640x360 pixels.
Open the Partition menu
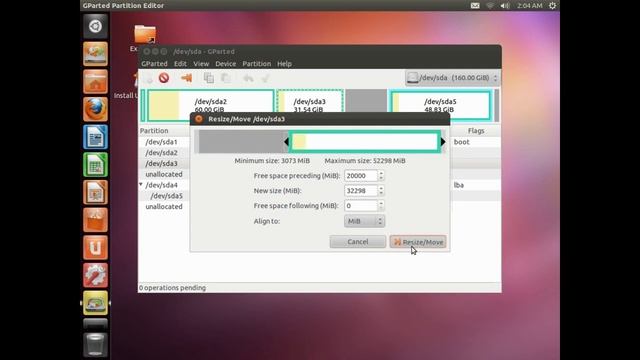click(x=257, y=64)
